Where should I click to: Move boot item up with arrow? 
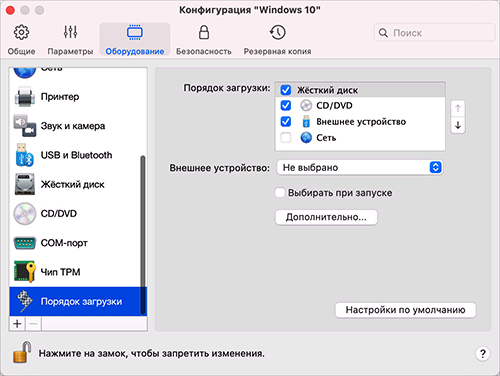coord(458,108)
